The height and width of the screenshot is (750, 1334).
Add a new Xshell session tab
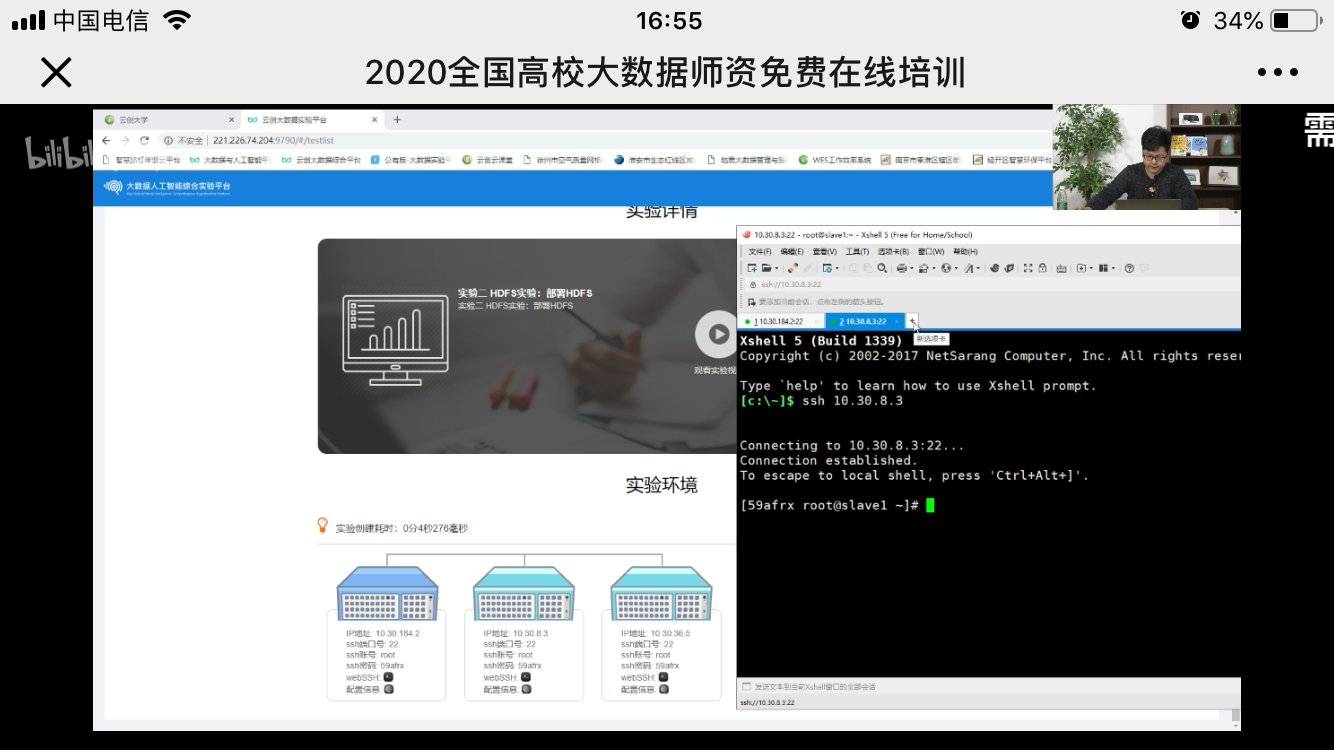(912, 320)
